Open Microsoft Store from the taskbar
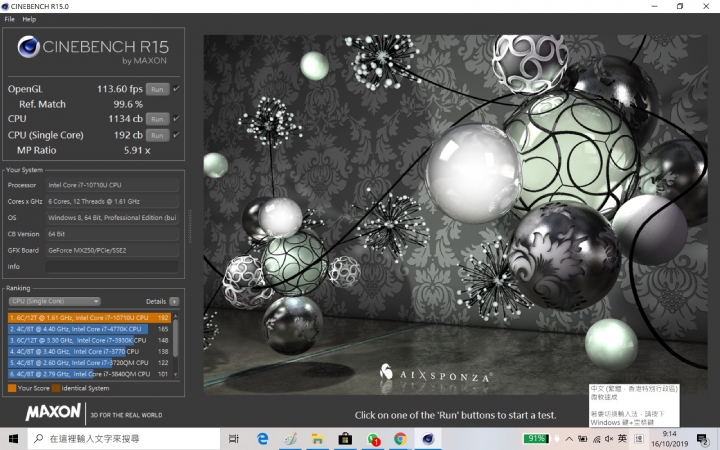 point(345,439)
